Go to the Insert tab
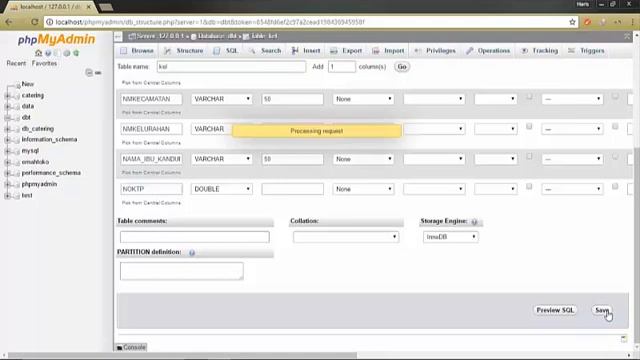 [306, 51]
